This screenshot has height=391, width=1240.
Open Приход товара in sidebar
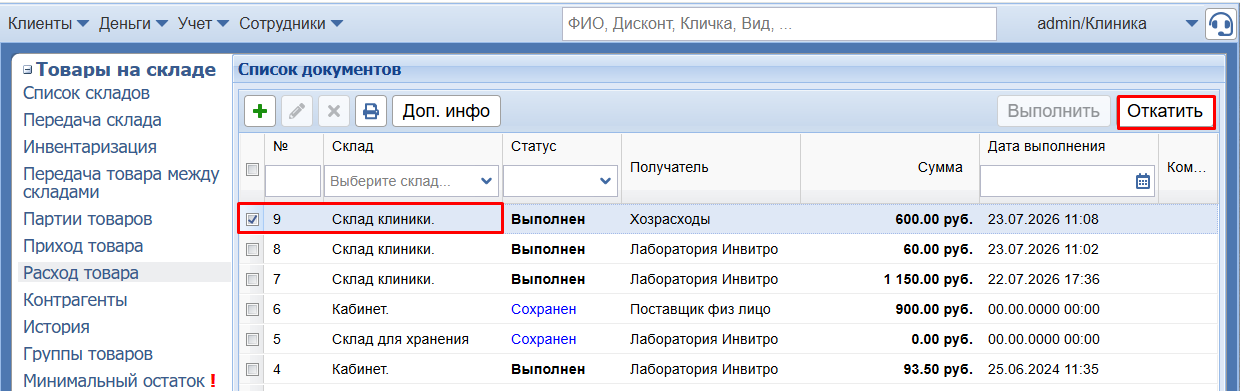pyautogui.click(x=83, y=246)
